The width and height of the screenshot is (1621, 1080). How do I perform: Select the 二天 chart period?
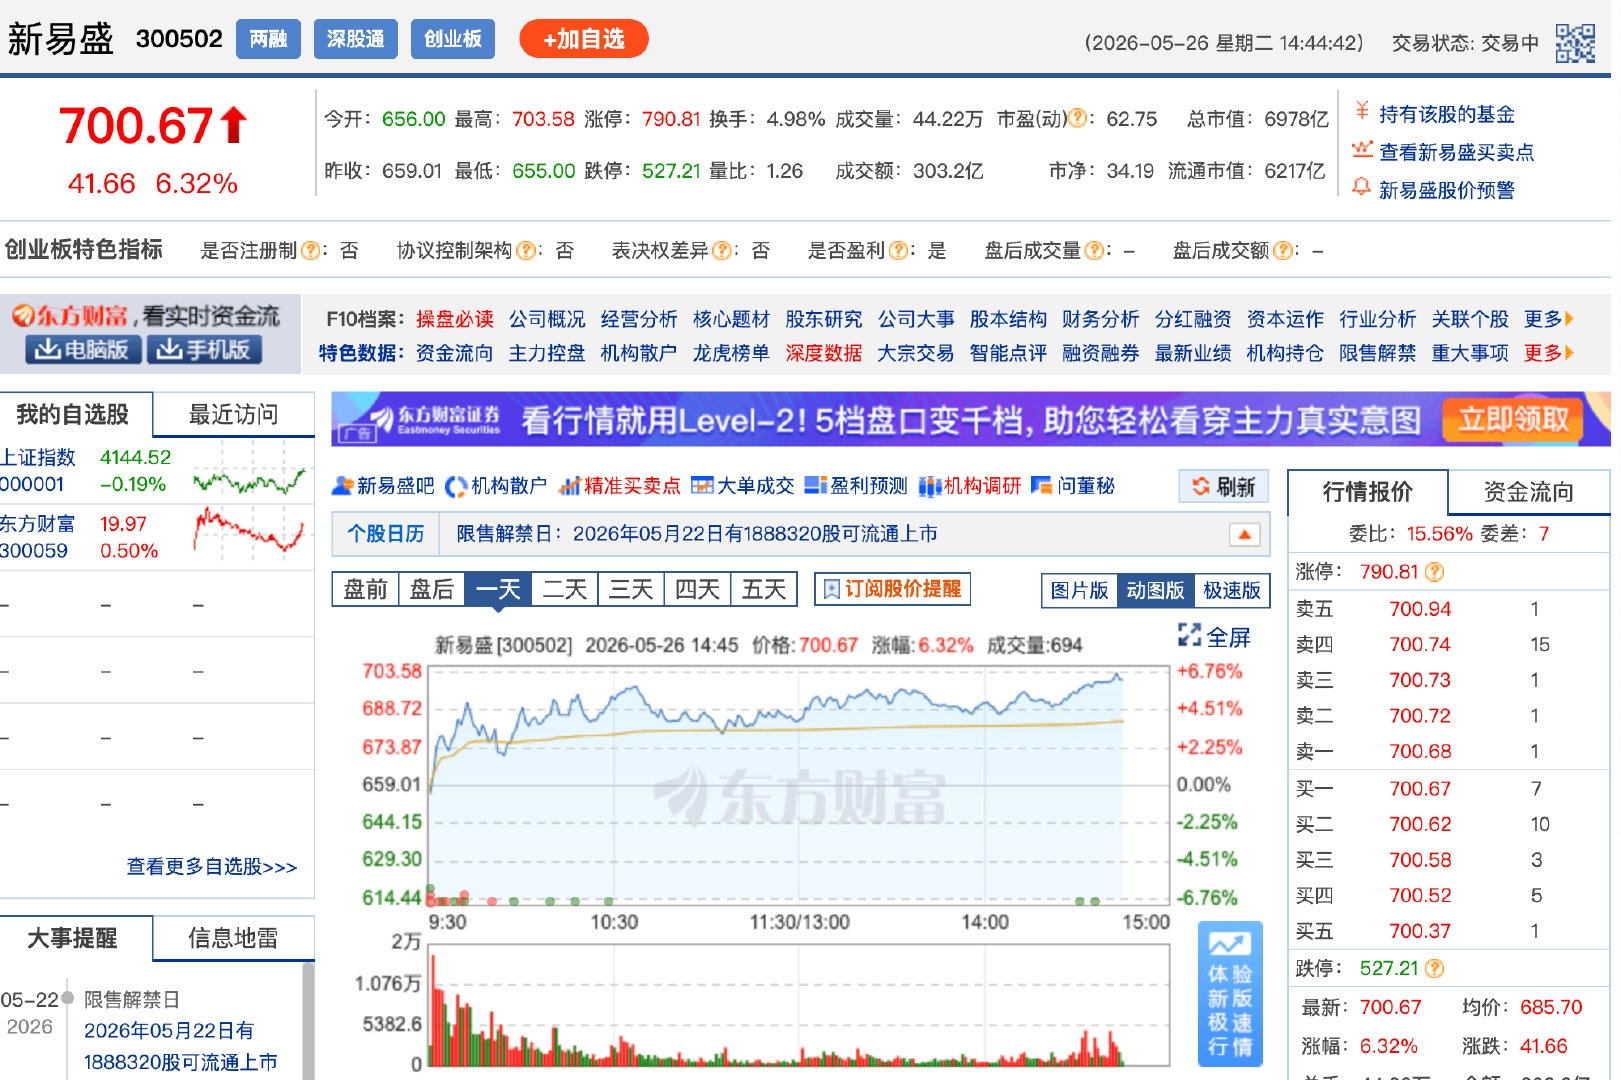tap(565, 589)
